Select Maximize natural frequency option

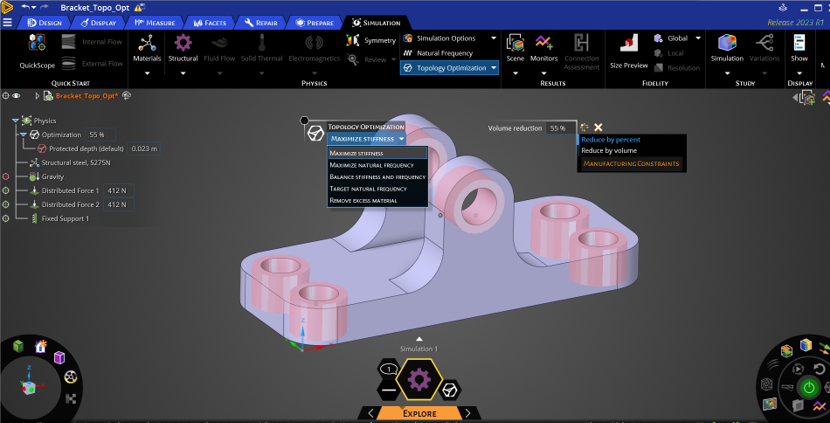coord(377,165)
